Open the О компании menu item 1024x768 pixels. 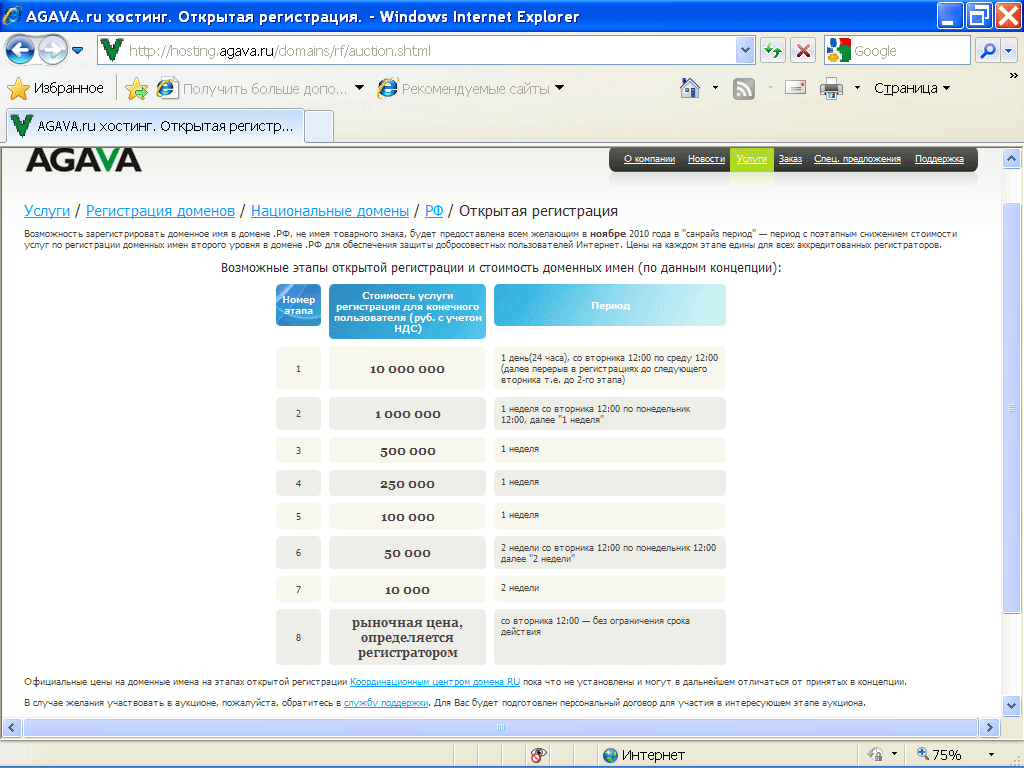649,159
